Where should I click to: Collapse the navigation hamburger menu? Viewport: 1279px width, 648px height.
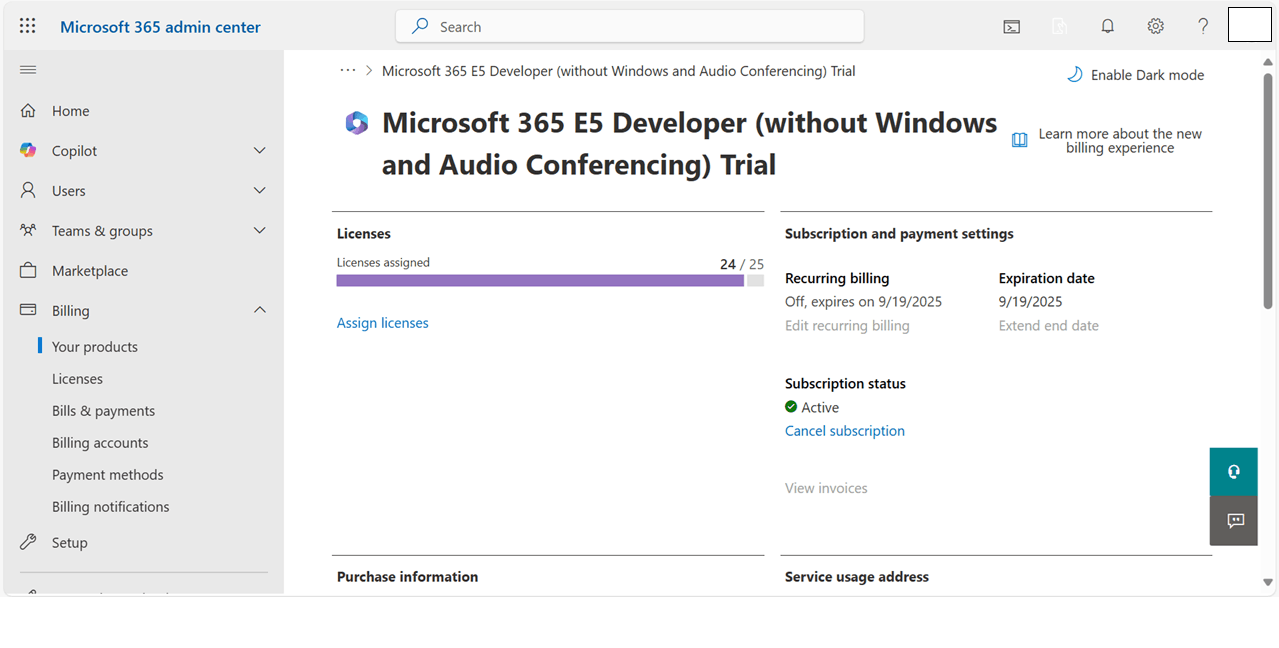point(28,69)
